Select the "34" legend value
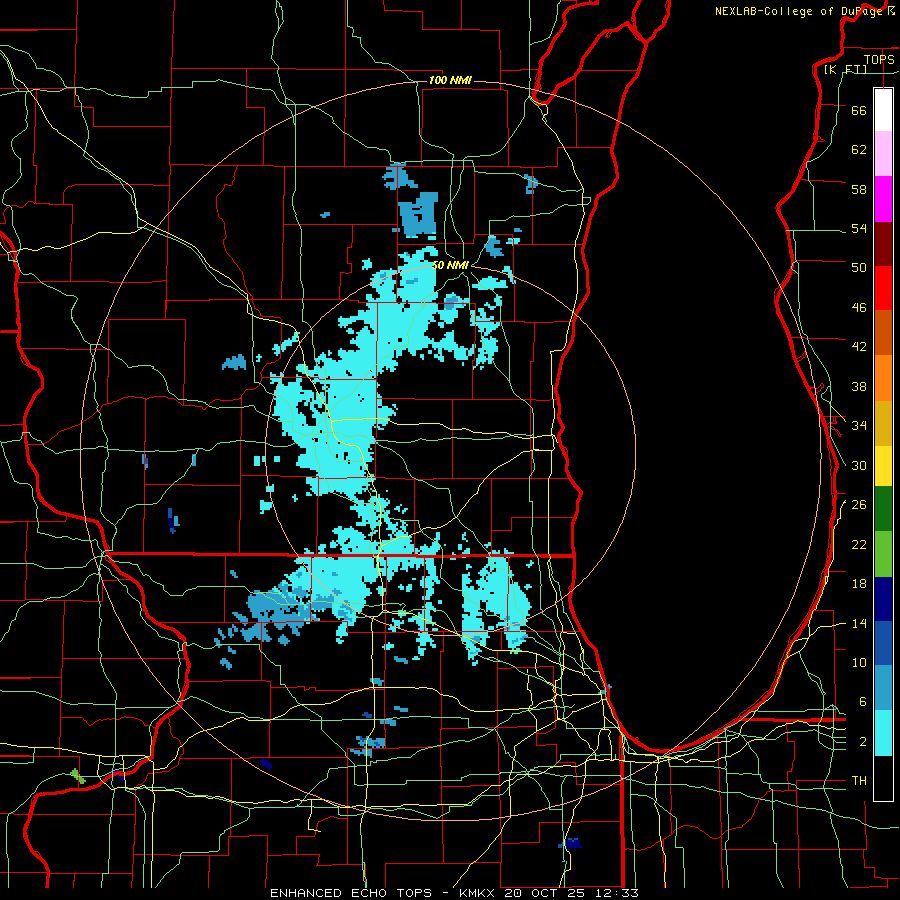900x900 pixels. (x=859, y=426)
